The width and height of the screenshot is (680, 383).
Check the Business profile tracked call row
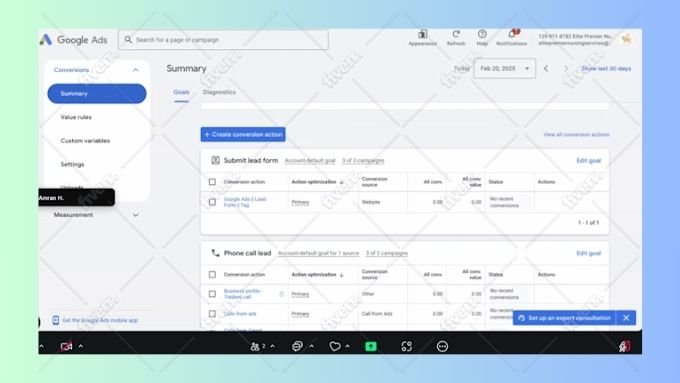pos(212,294)
